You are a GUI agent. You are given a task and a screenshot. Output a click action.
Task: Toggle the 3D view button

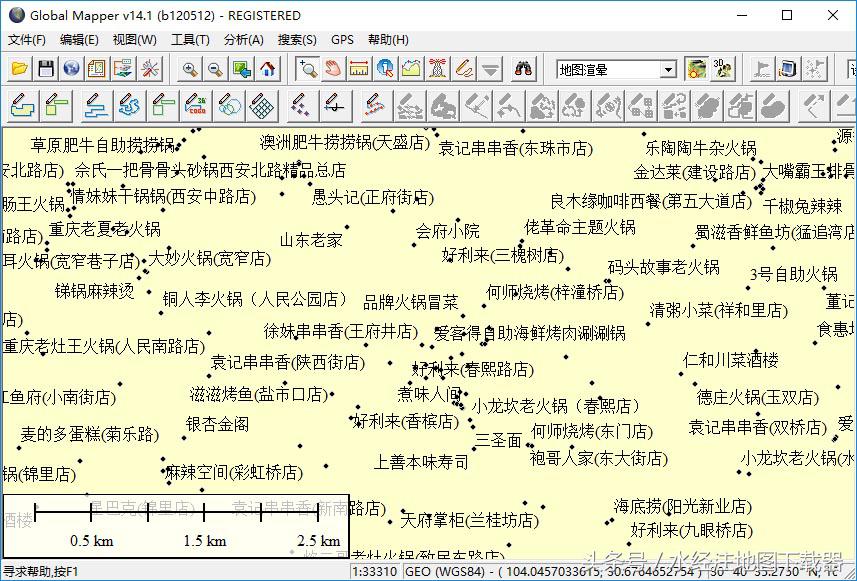723,69
